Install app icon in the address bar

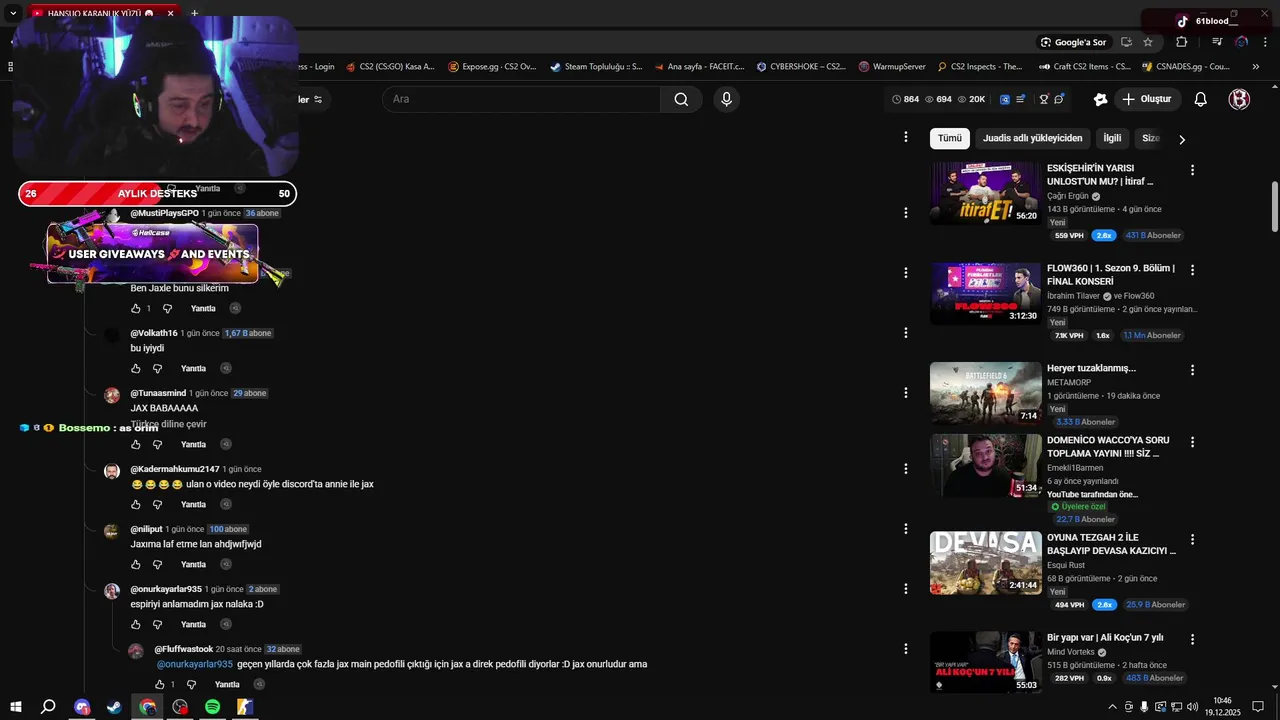coord(1126,42)
